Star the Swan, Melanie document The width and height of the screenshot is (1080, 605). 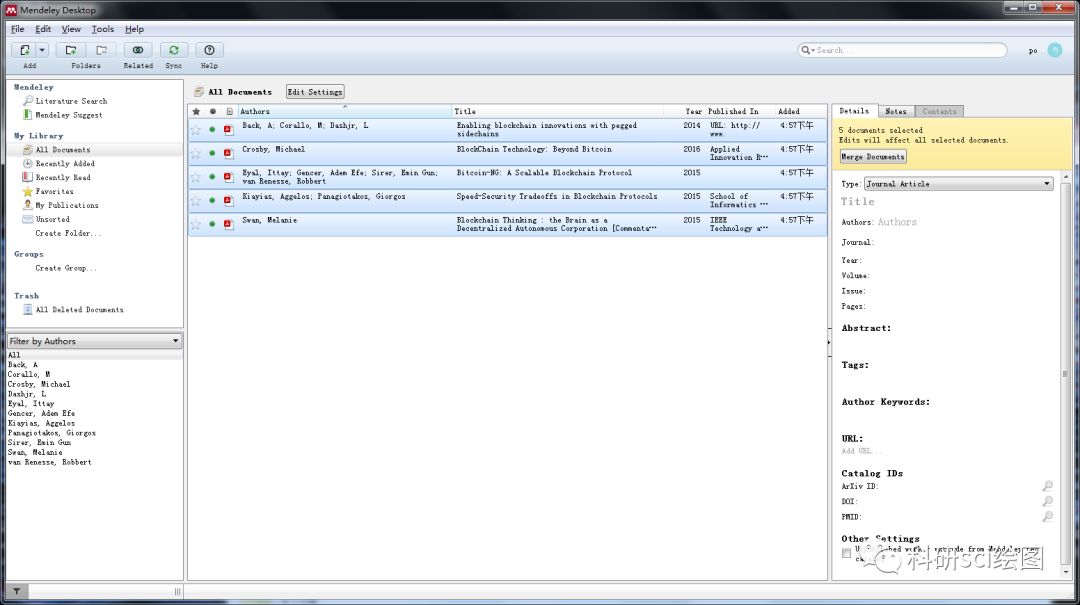click(196, 224)
